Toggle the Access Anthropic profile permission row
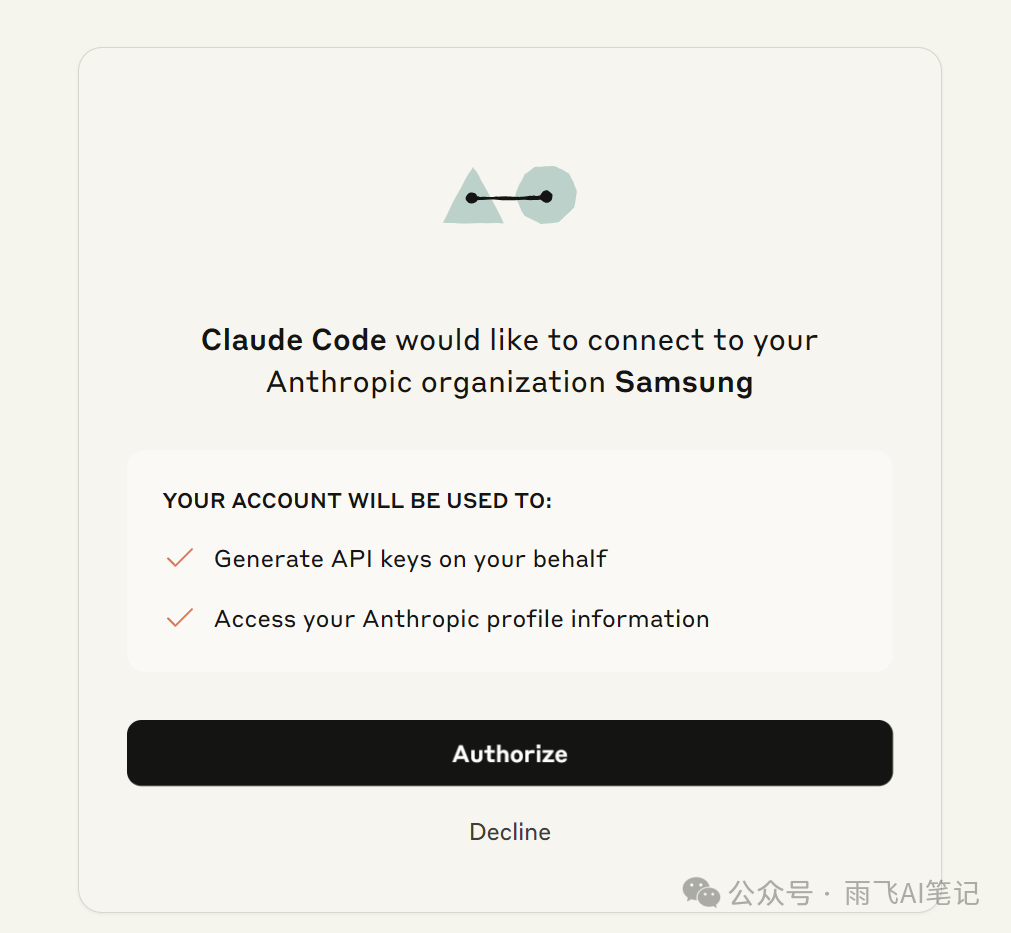1011x933 pixels. pyautogui.click(x=462, y=618)
